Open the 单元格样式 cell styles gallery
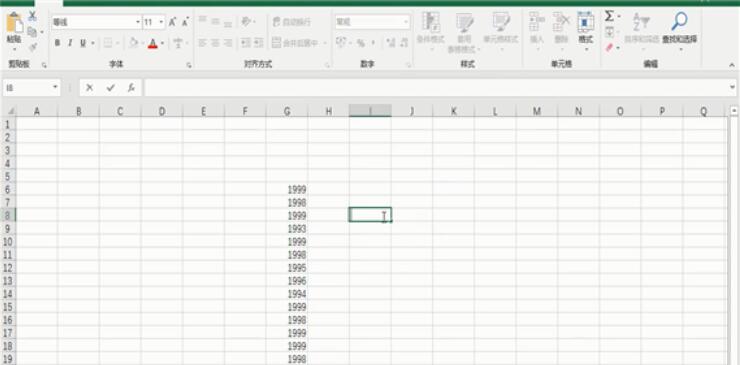This screenshot has height=365, width=740. 501,31
